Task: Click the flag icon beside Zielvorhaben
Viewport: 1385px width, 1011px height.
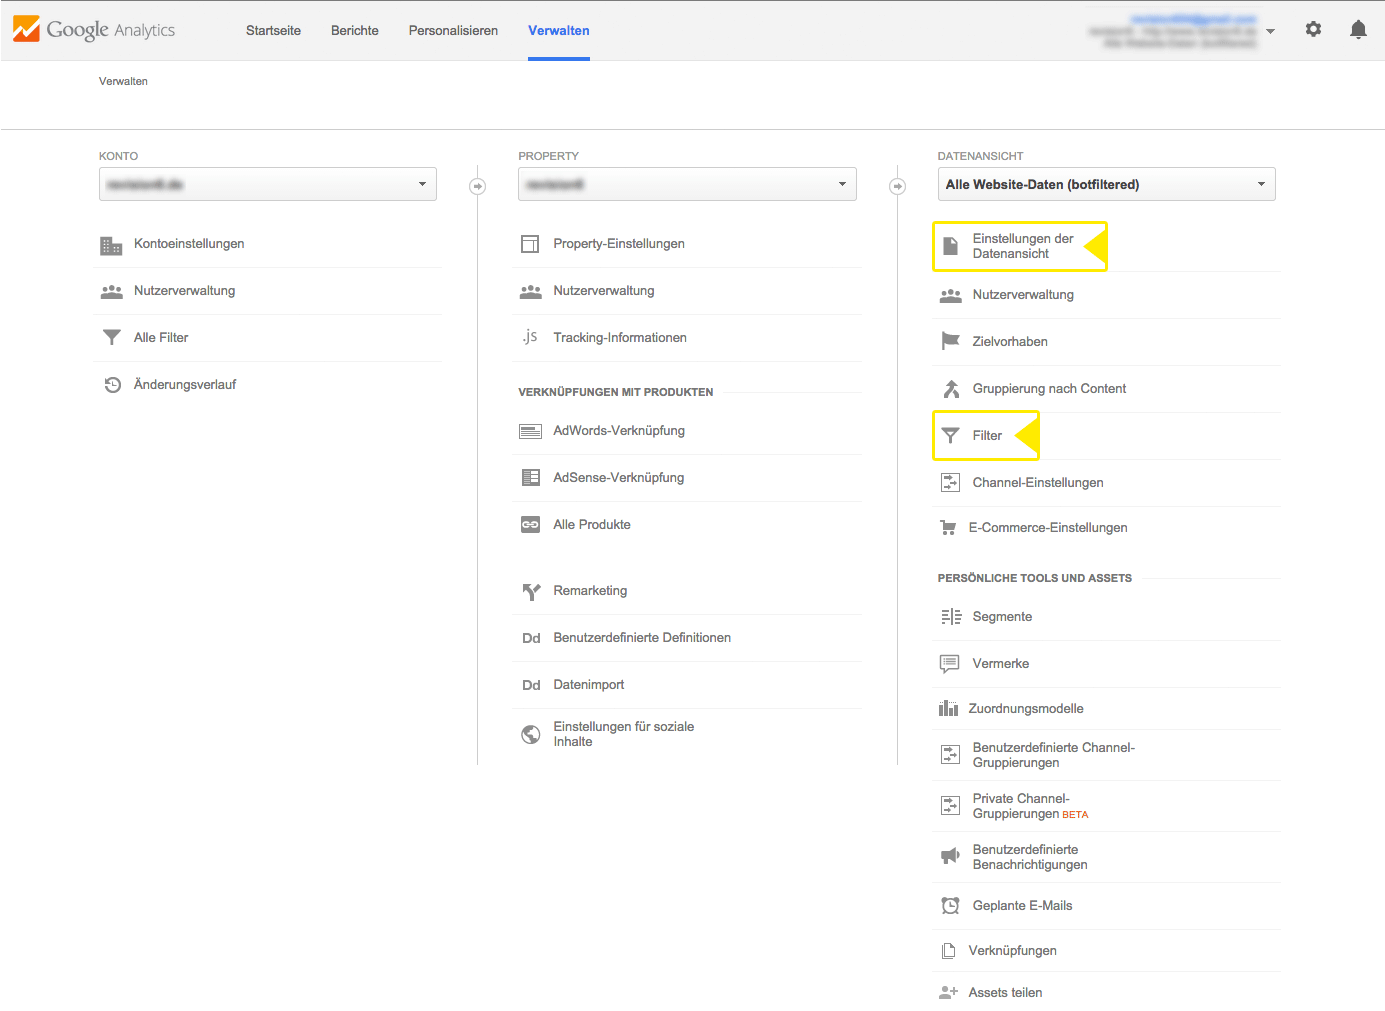Action: pos(950,342)
